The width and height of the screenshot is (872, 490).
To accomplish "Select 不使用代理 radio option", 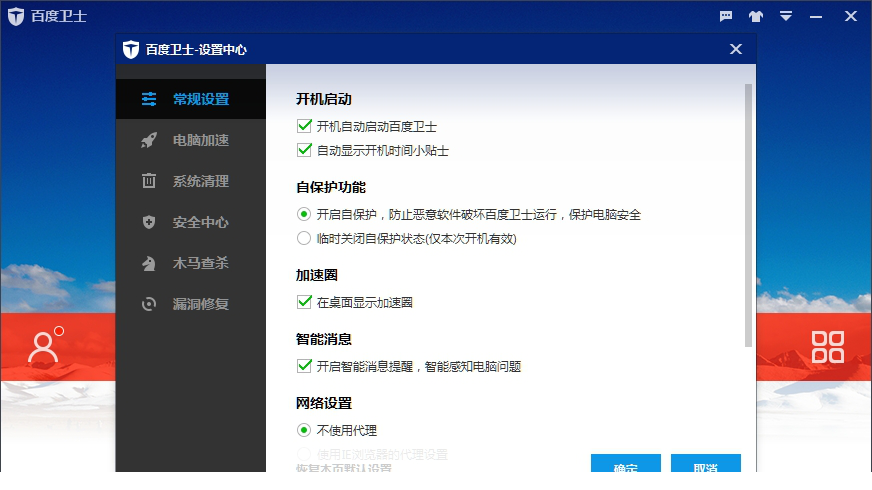I will tap(304, 430).
